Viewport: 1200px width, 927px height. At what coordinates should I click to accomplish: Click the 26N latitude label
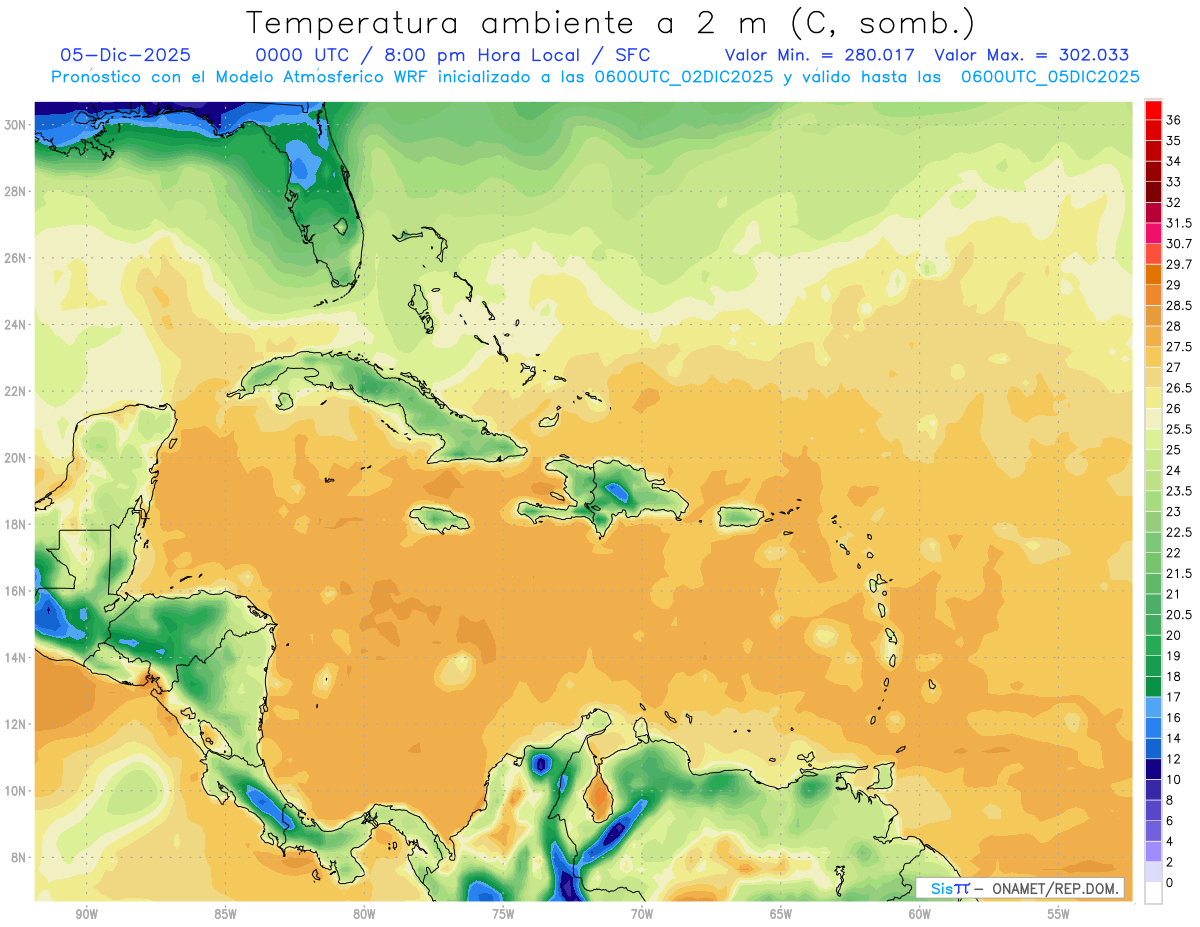tap(16, 257)
